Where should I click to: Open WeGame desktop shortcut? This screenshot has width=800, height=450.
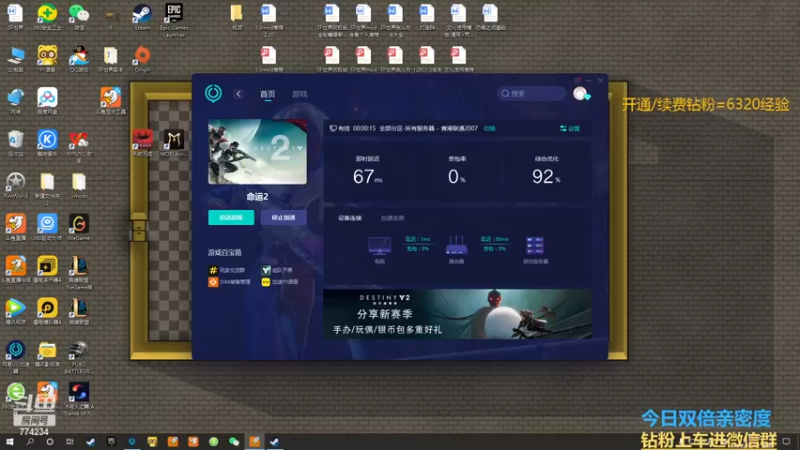[79, 228]
